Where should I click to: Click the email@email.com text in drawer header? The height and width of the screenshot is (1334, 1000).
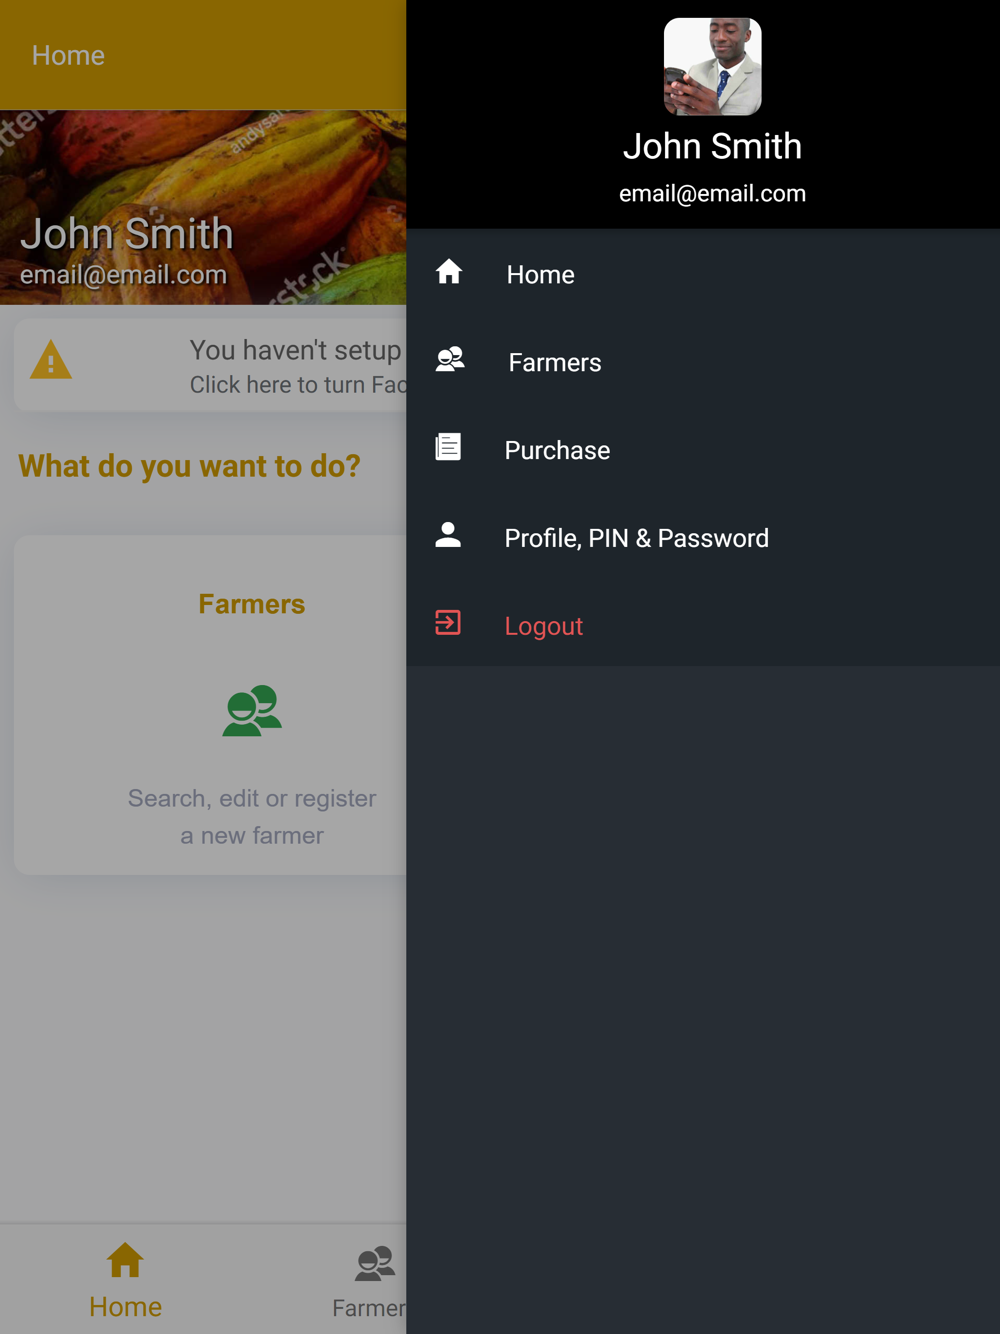click(712, 193)
